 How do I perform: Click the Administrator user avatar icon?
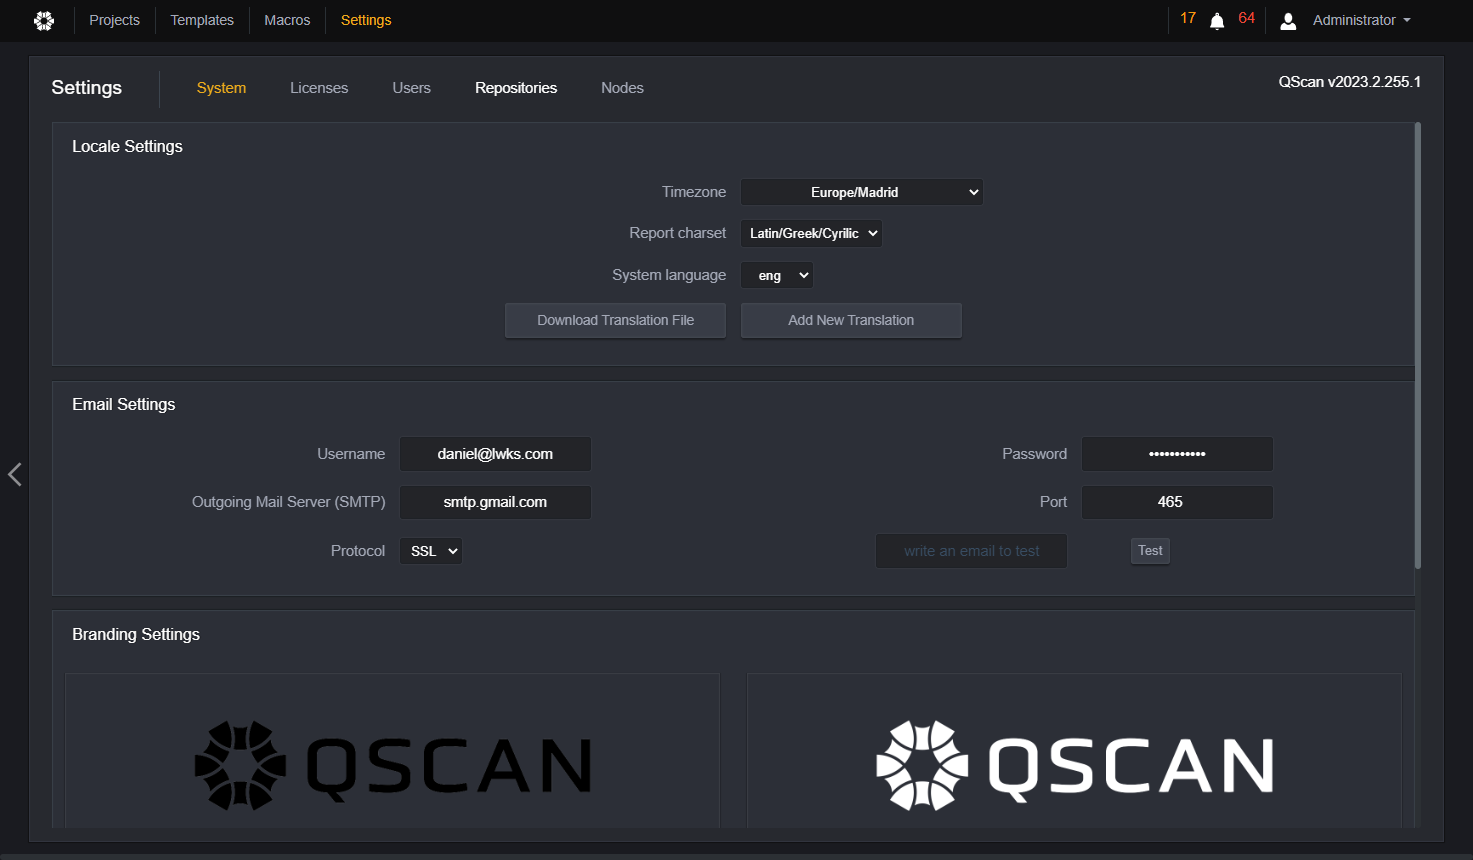1288,21
